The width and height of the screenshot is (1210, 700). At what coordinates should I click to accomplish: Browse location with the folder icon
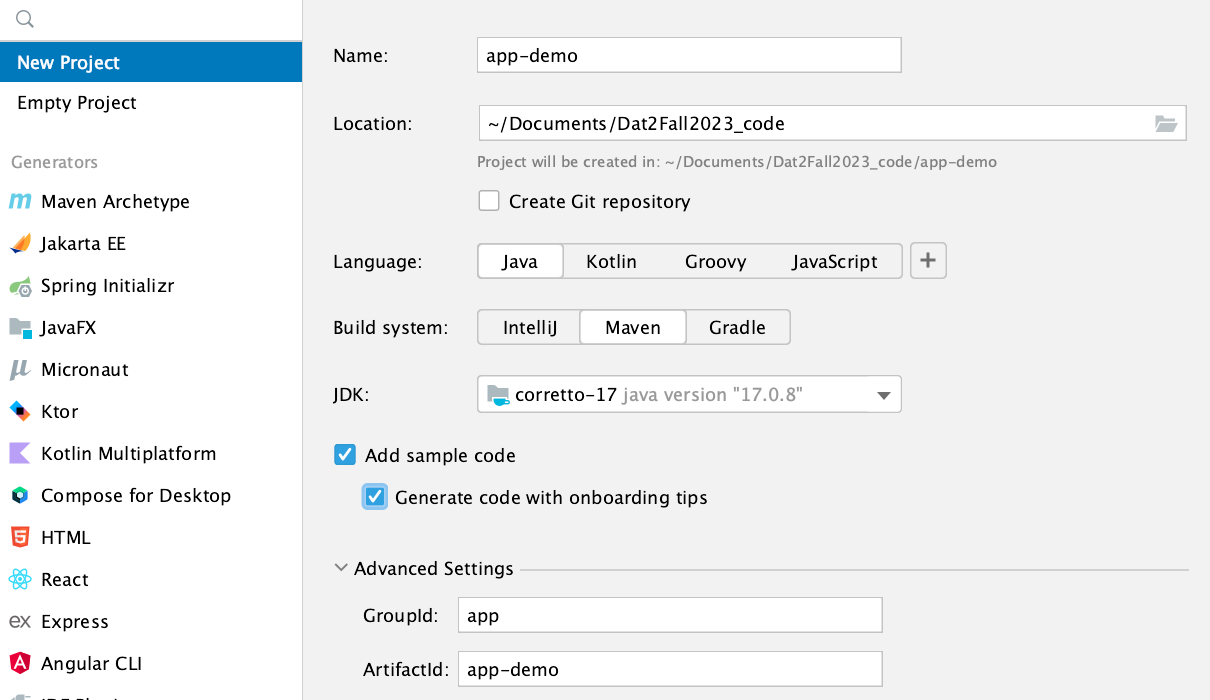tap(1165, 124)
